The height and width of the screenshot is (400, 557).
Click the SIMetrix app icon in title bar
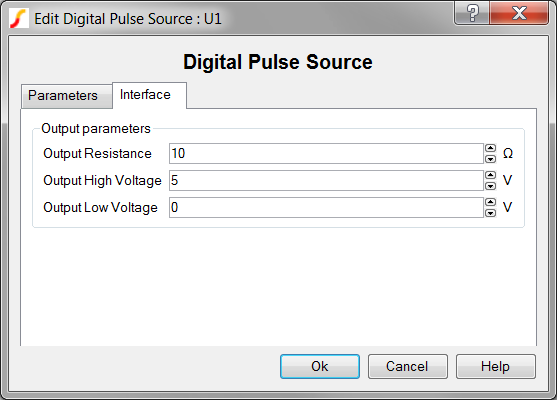pyautogui.click(x=18, y=18)
